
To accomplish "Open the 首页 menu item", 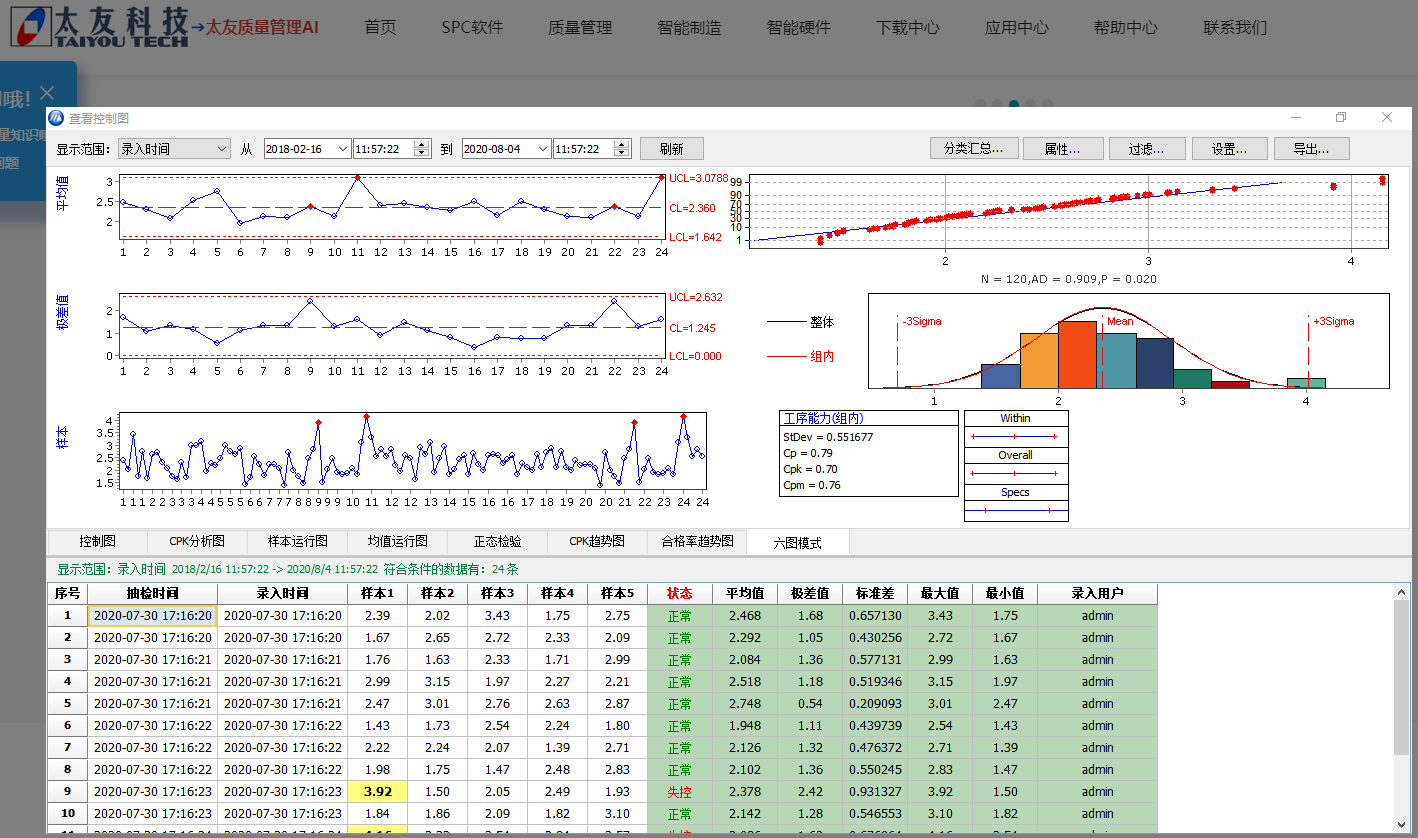I will tap(380, 27).
